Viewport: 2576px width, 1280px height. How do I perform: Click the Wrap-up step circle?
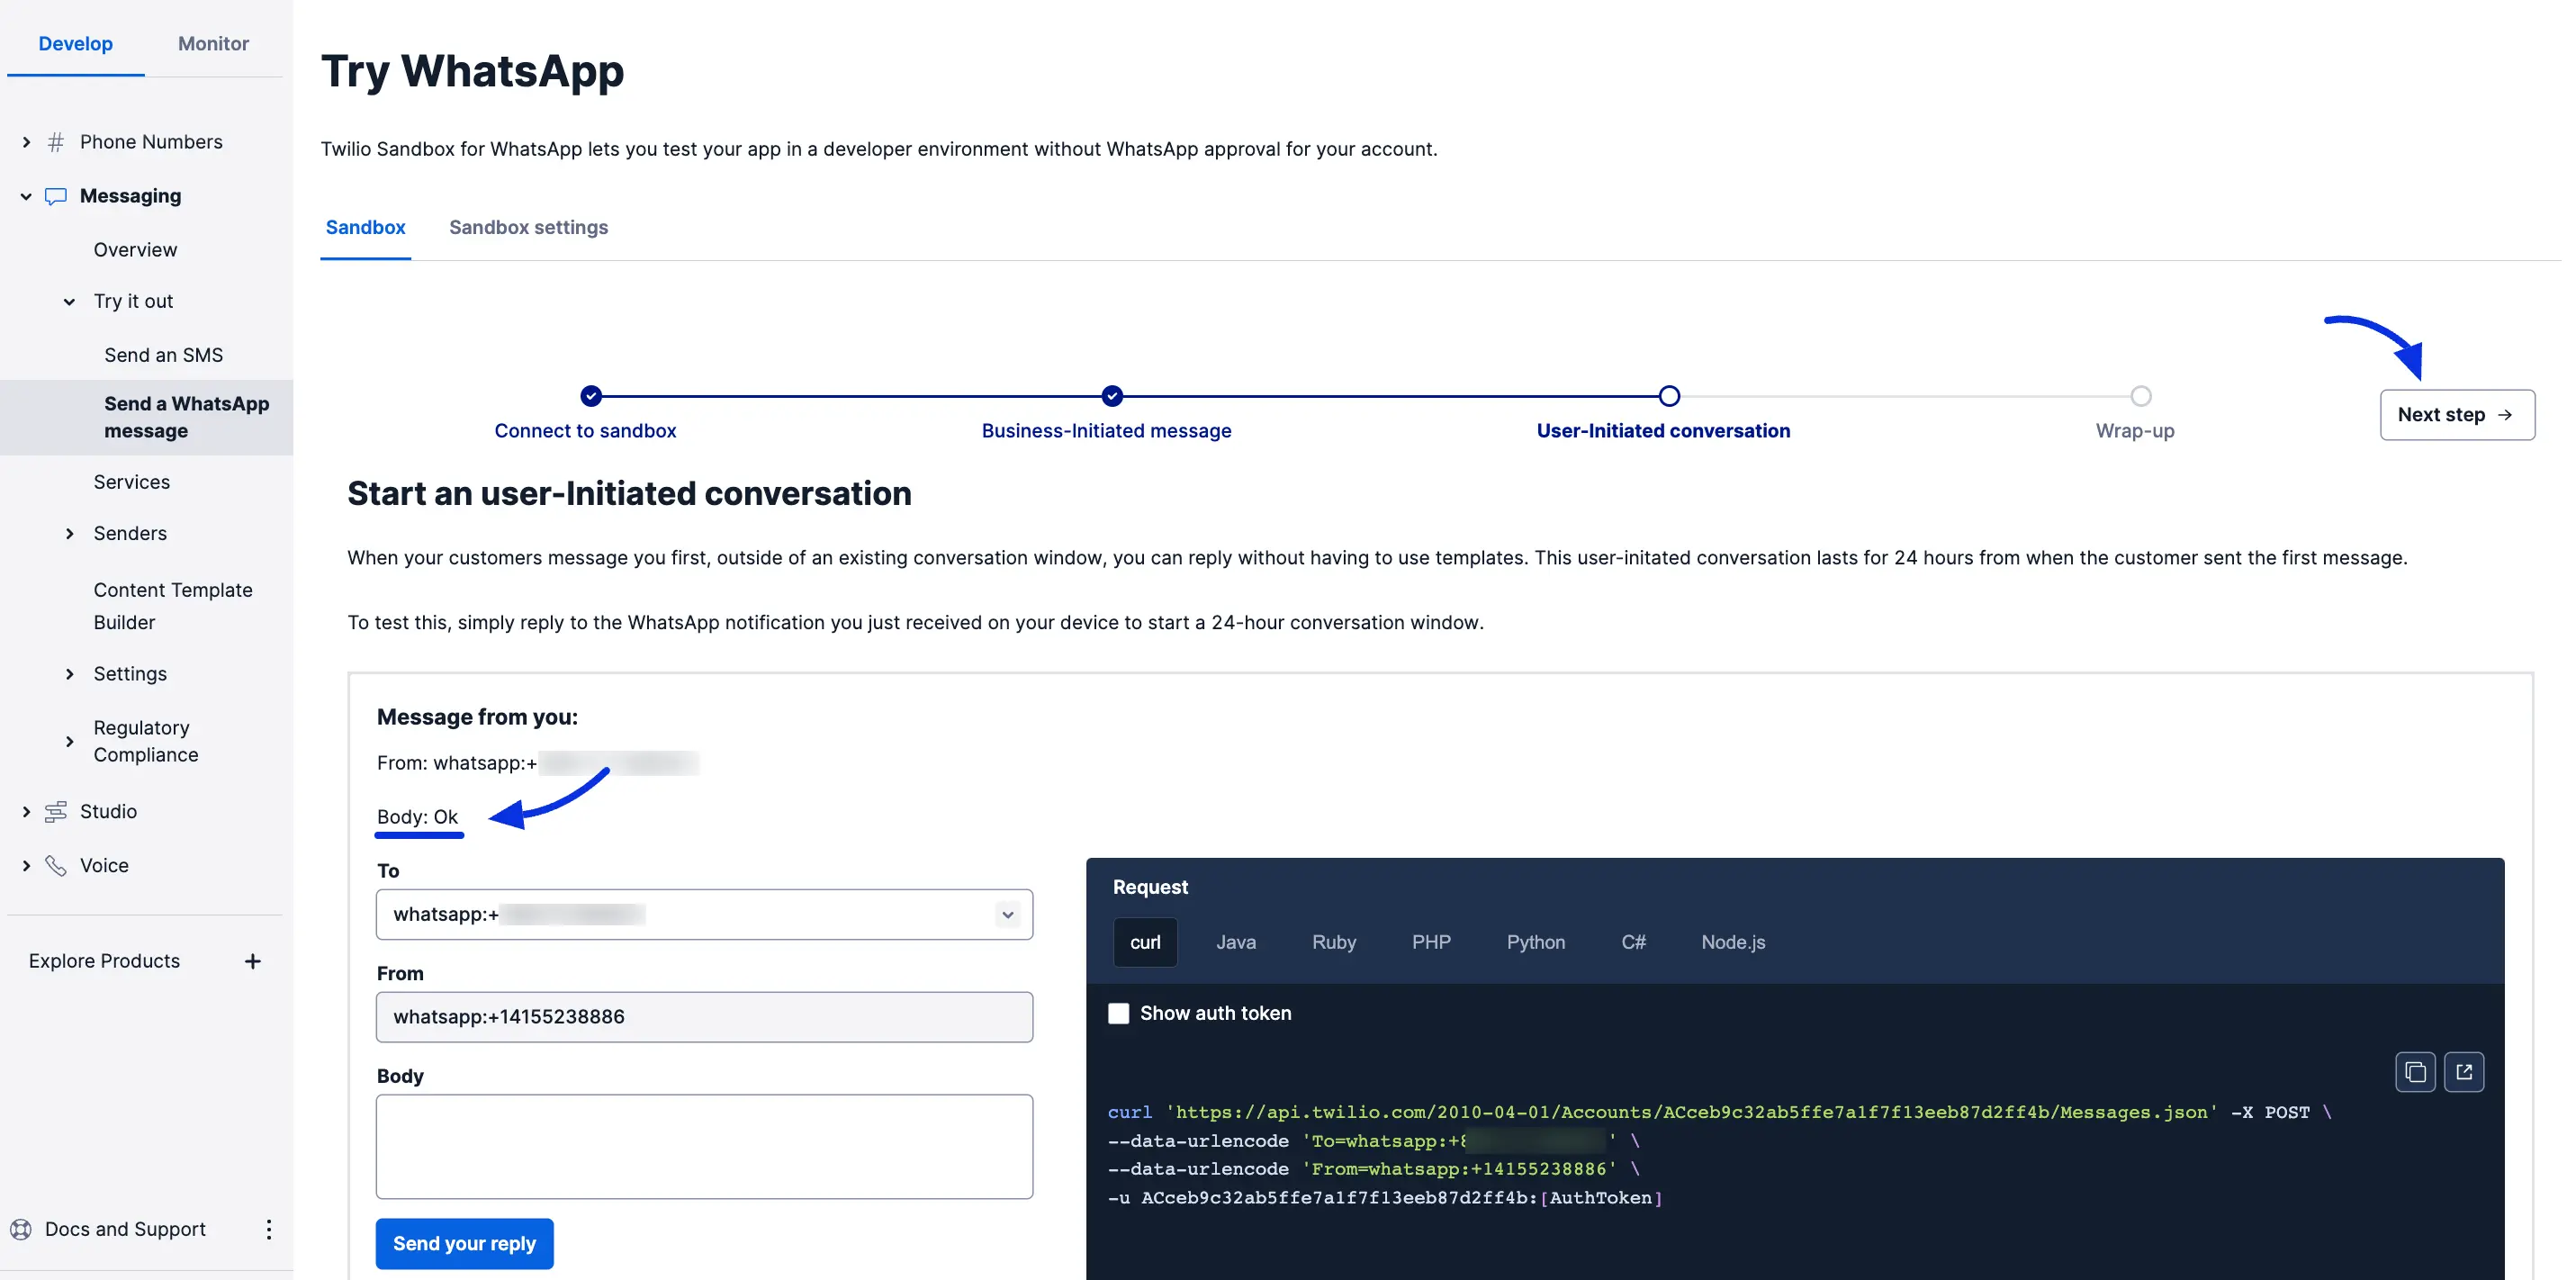pos(2140,396)
